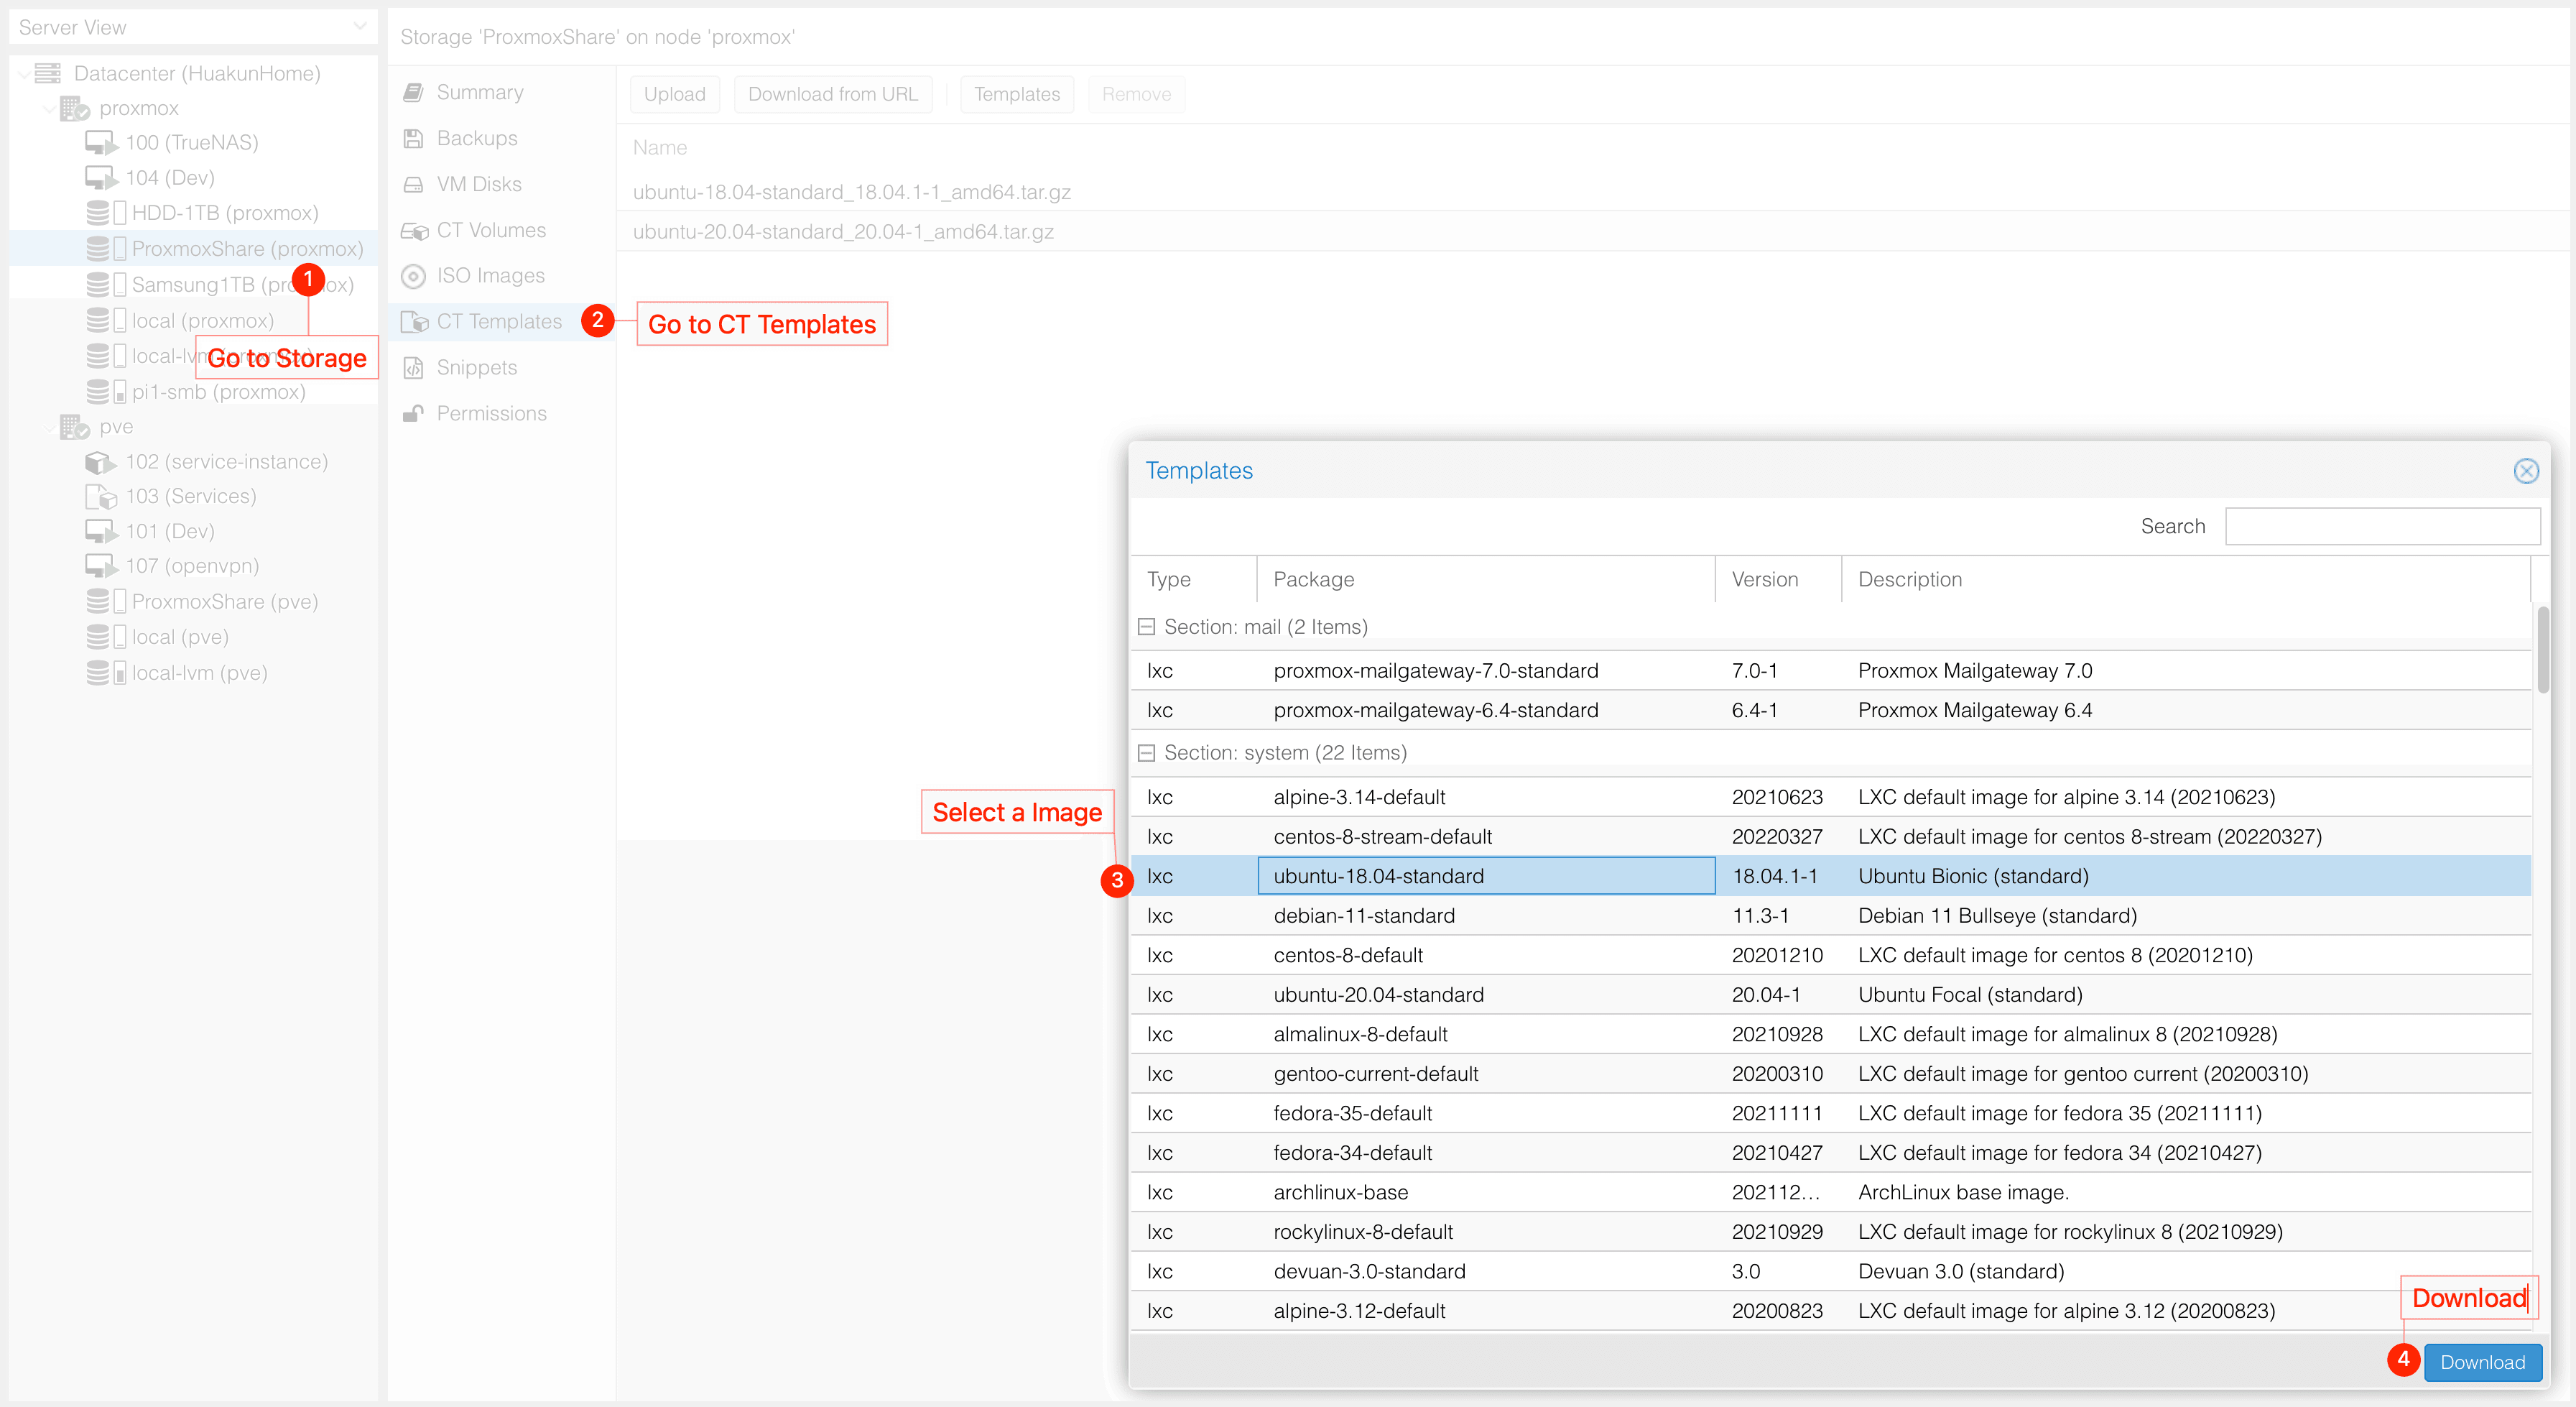Viewport: 2576px width, 1407px height.
Task: Open the Backups section icon
Action: (x=413, y=139)
